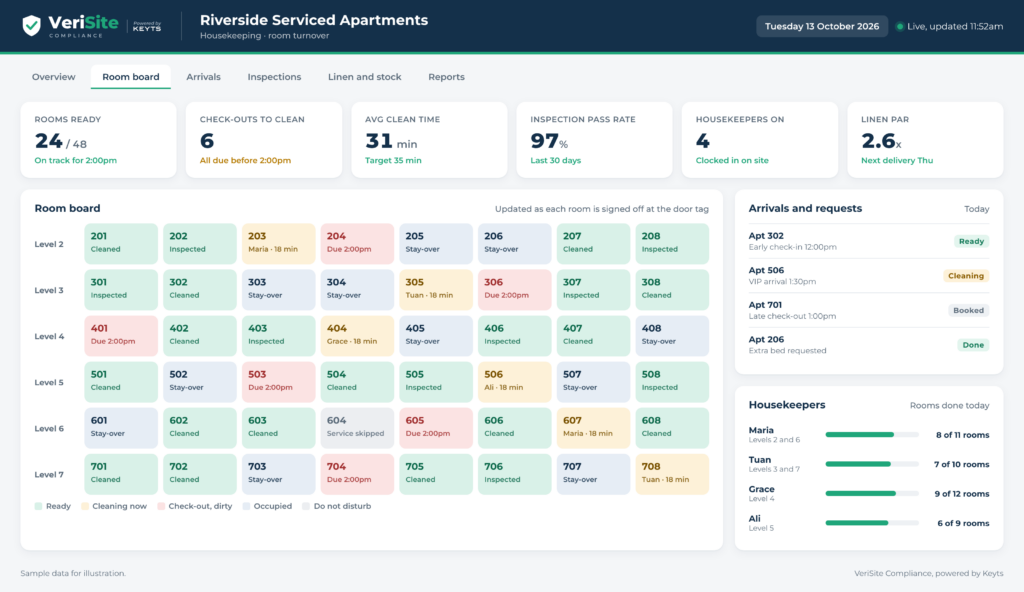
Task: Select the Room board tab
Action: [131, 77]
